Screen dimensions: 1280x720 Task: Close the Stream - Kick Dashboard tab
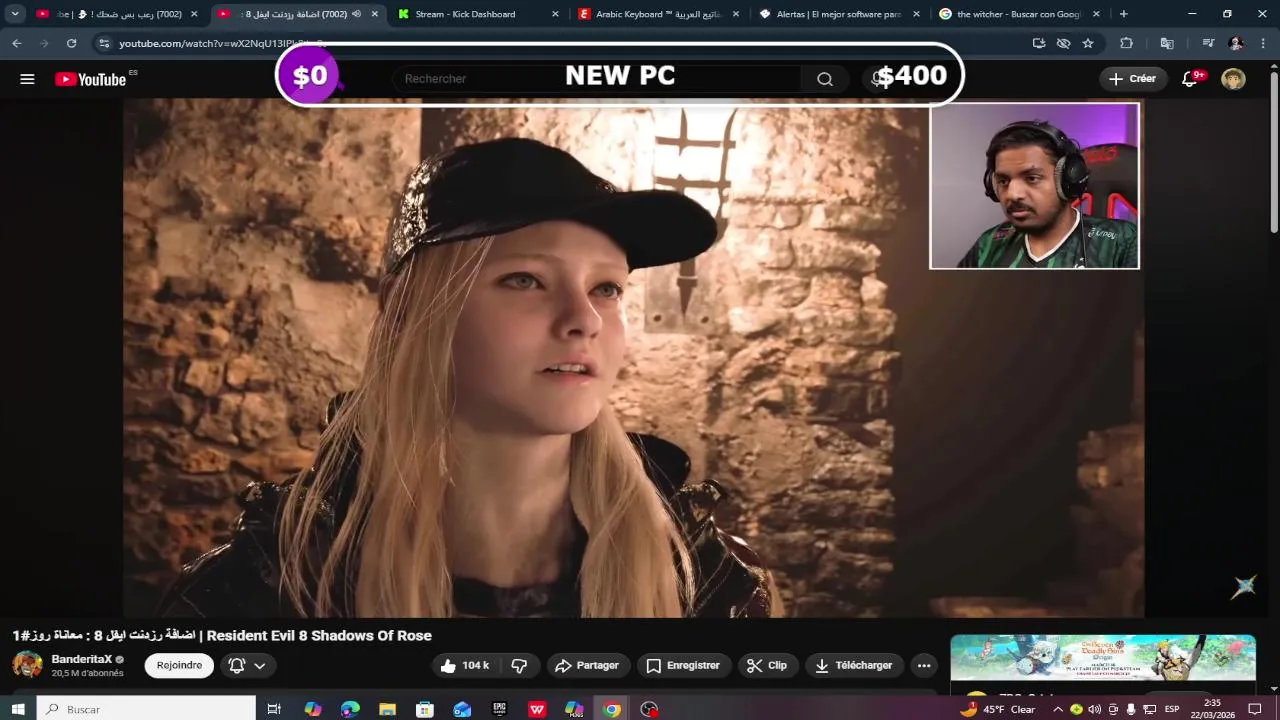pos(555,14)
